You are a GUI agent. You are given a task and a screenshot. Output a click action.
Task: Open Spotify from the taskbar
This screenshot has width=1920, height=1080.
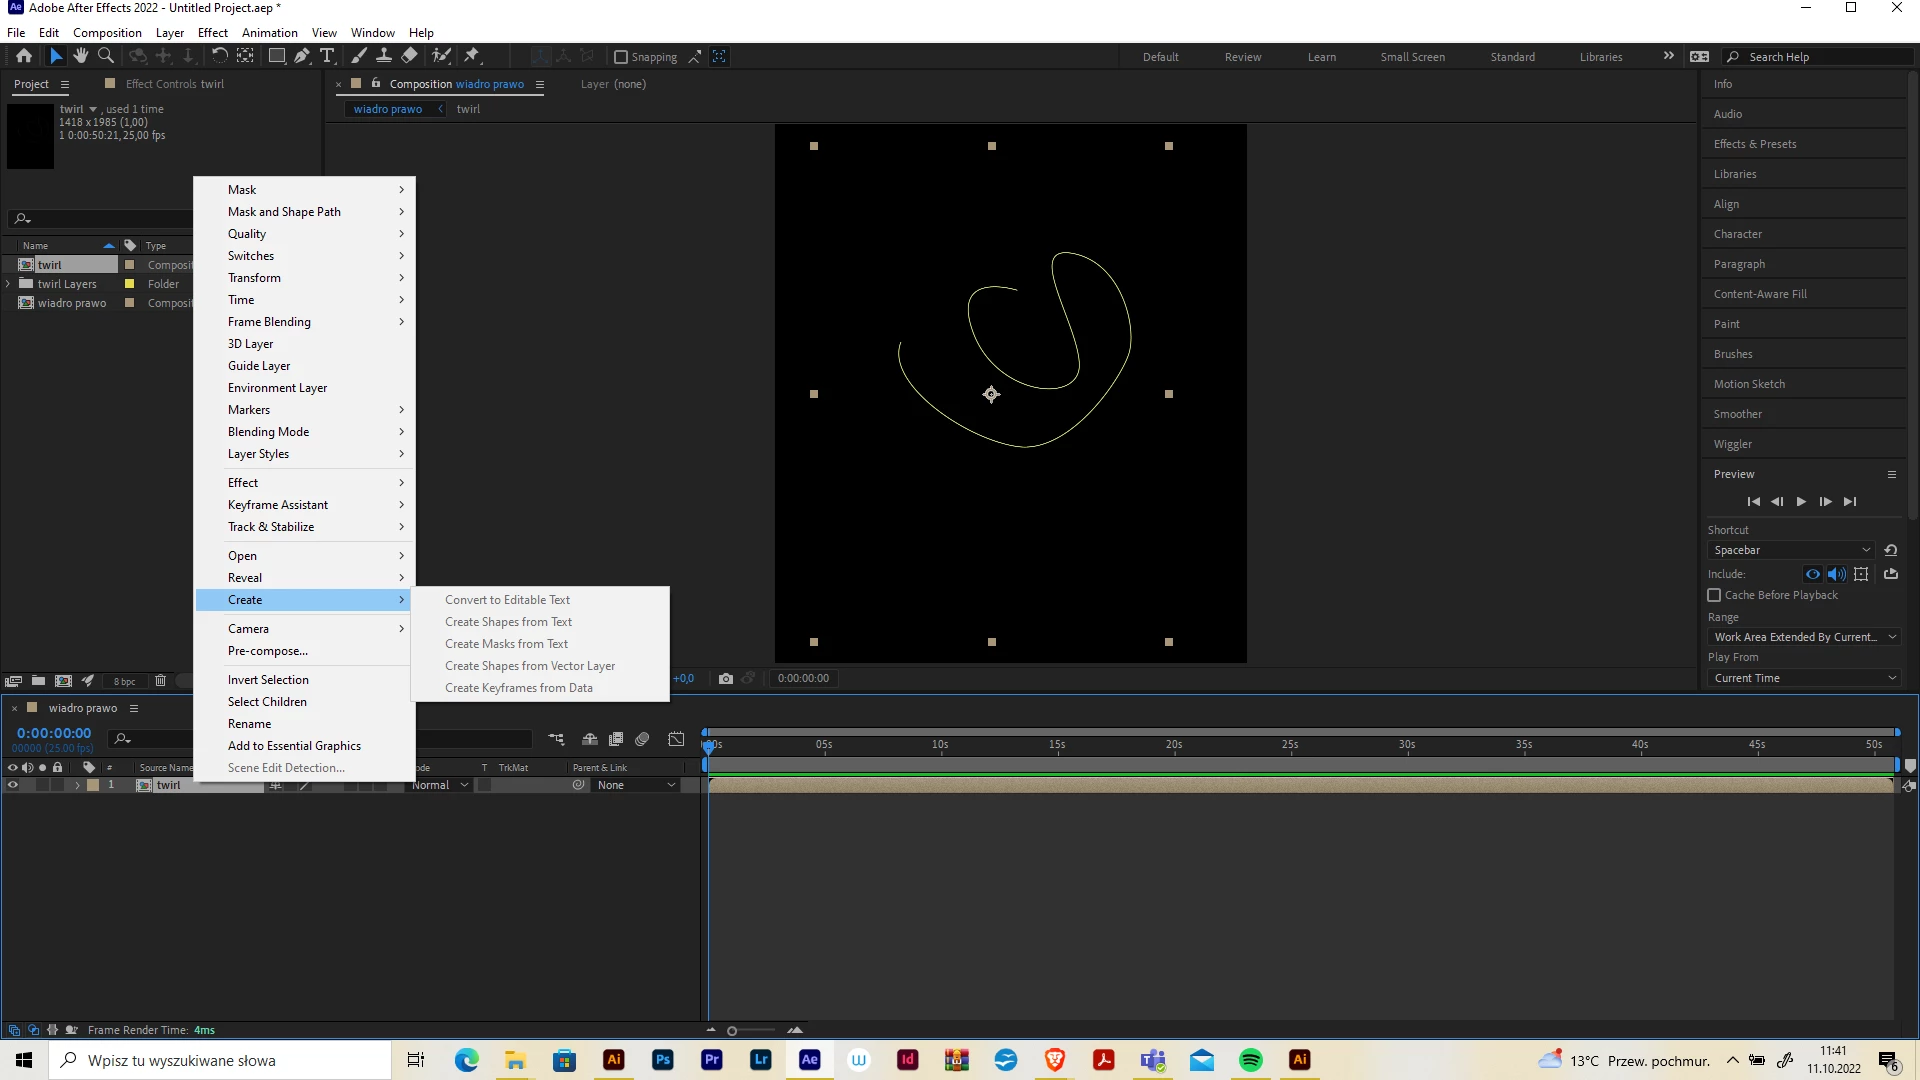pyautogui.click(x=1250, y=1060)
